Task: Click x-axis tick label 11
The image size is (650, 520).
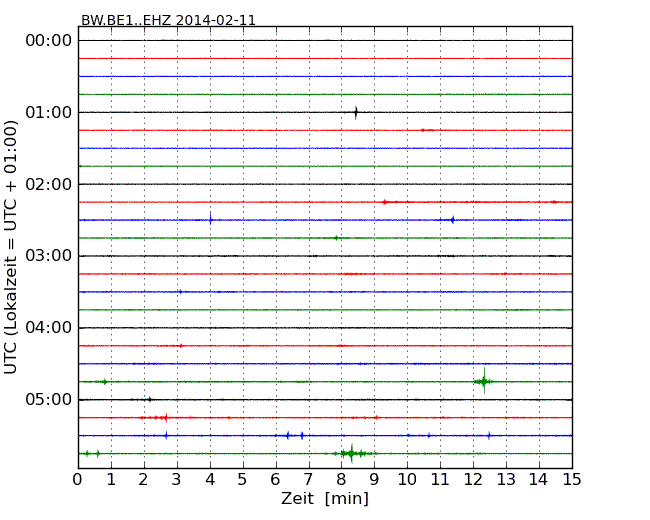Action: tap(440, 480)
